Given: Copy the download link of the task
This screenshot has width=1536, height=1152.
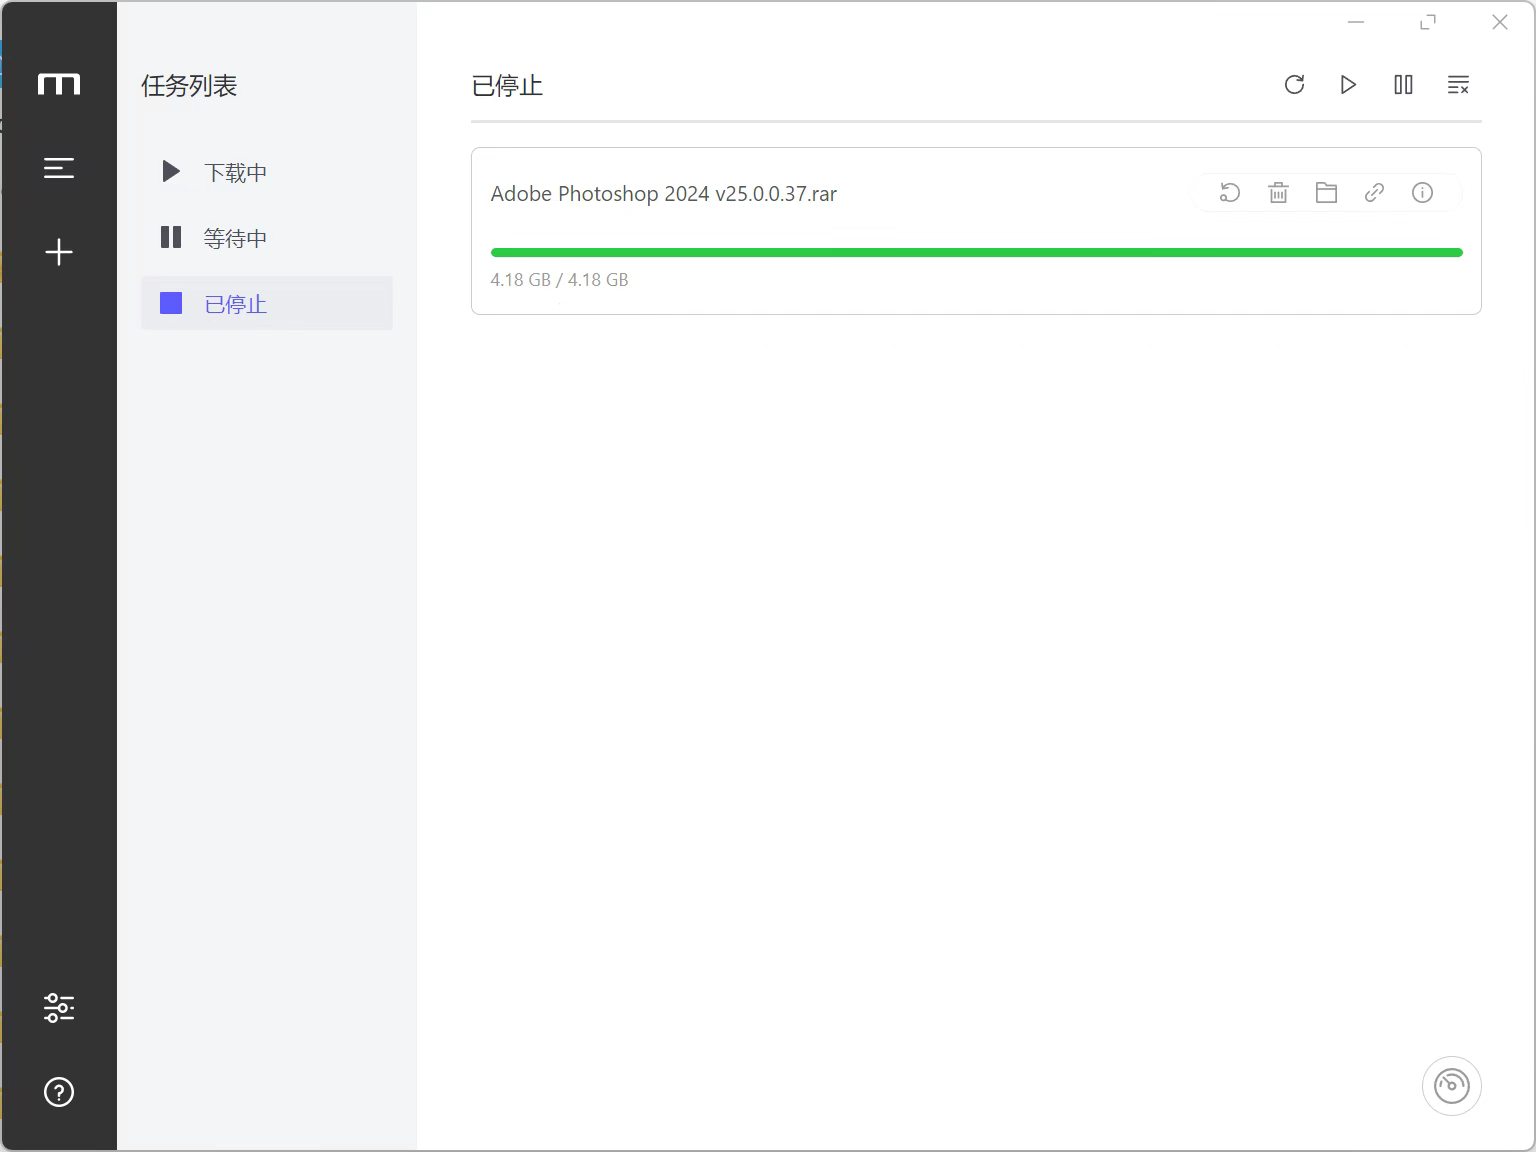Looking at the screenshot, I should tap(1374, 192).
